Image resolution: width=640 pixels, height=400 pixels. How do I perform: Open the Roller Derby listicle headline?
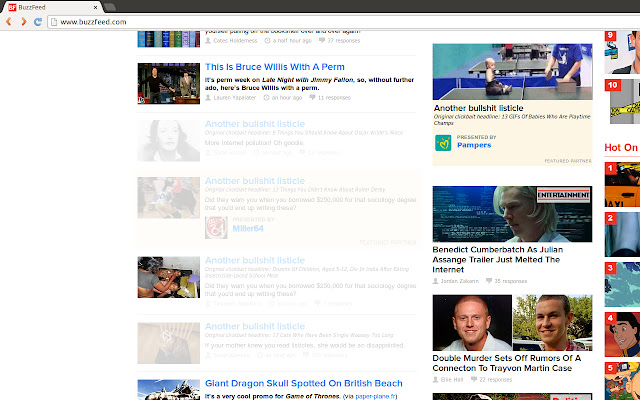255,181
